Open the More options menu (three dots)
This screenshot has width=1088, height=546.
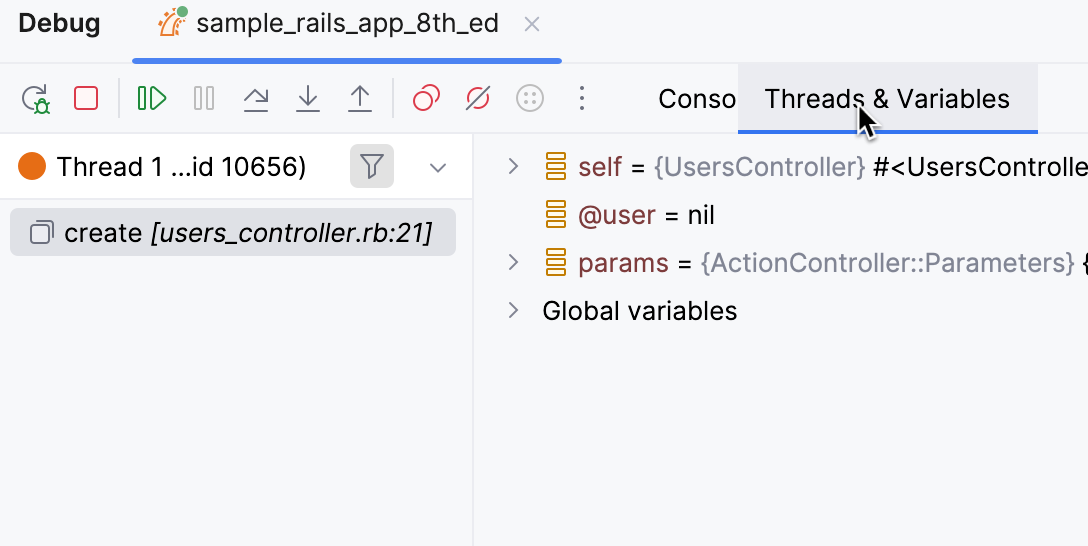point(582,98)
